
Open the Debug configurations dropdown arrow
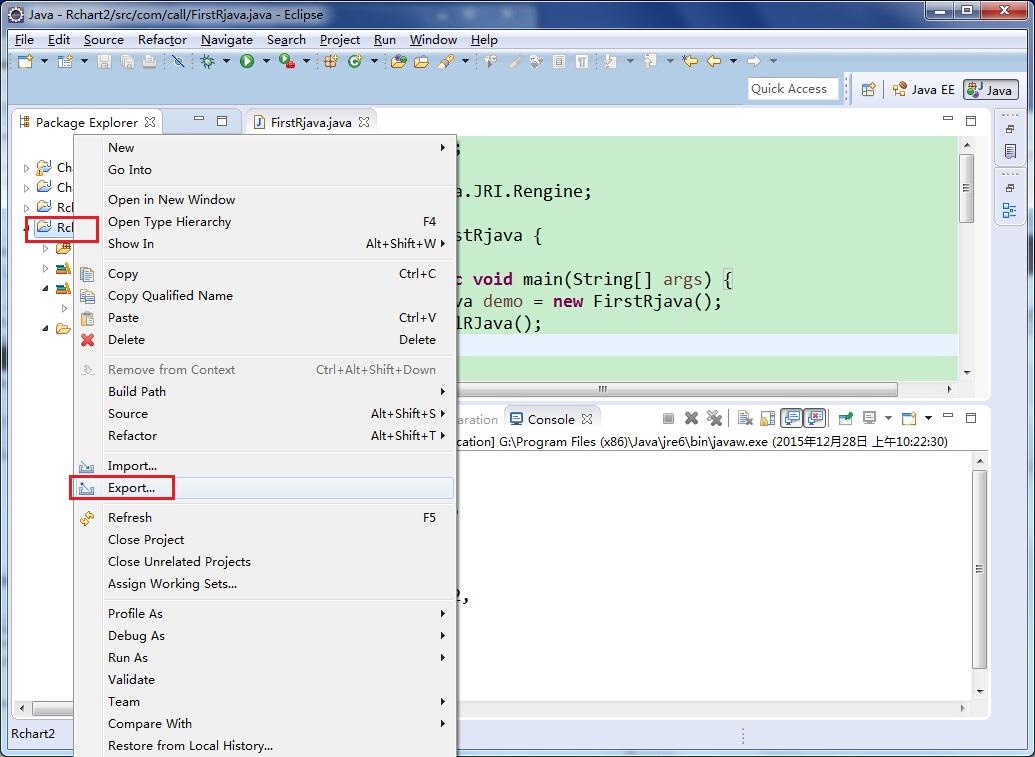(x=226, y=61)
